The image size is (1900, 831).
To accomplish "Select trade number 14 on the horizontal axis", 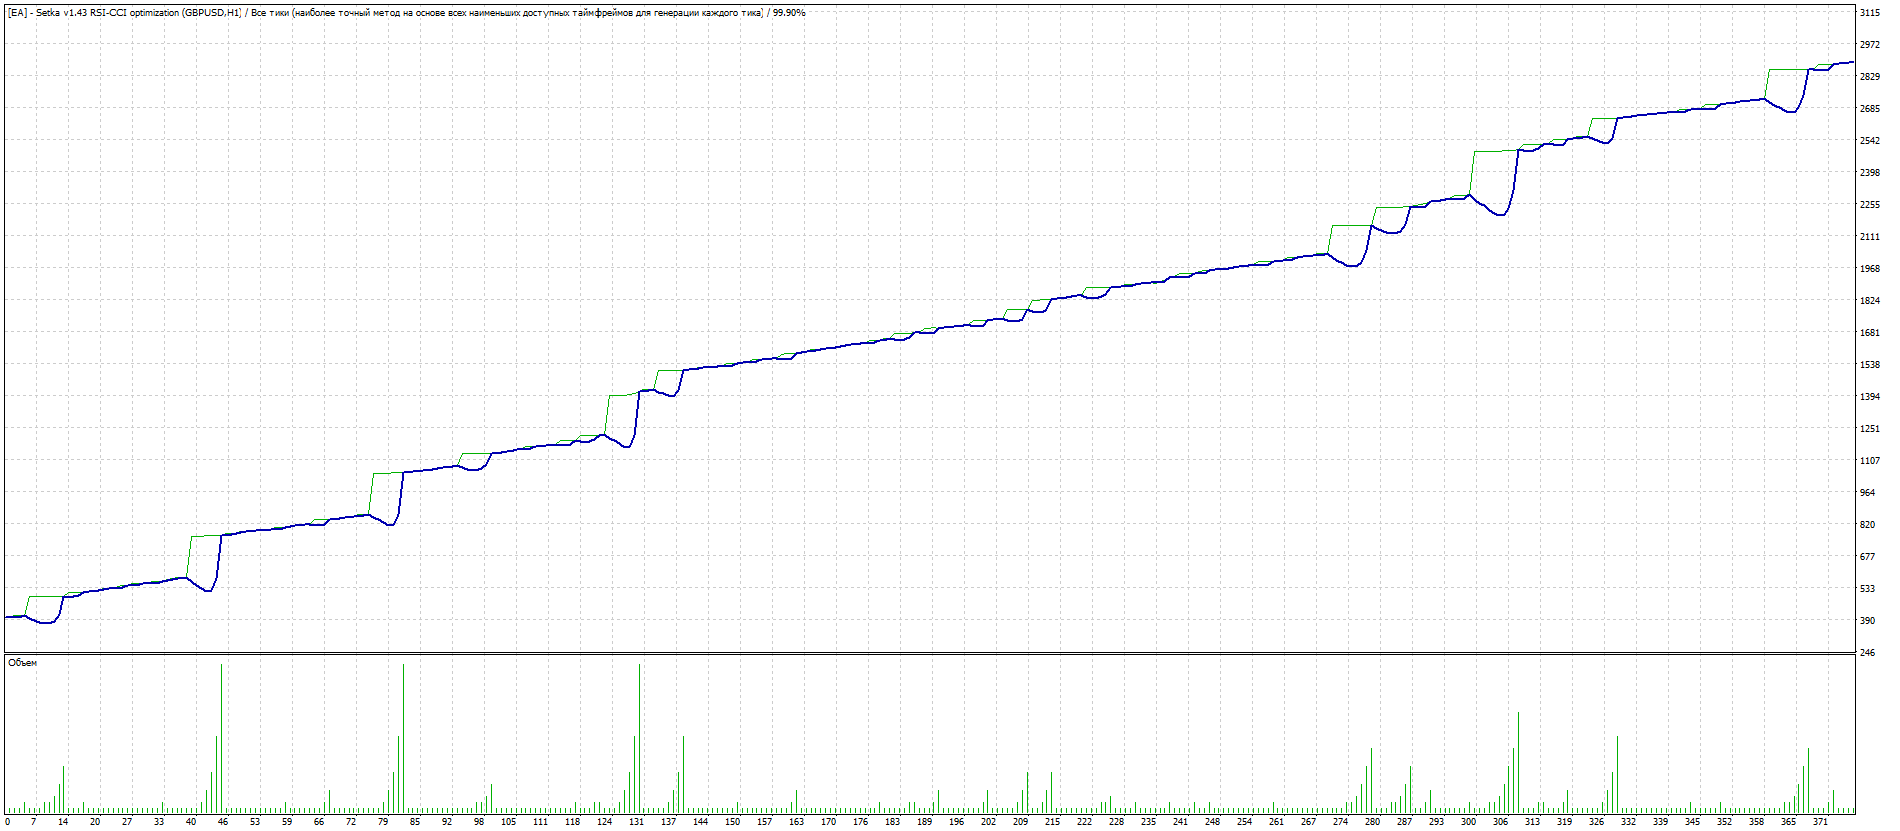I will click(x=63, y=822).
